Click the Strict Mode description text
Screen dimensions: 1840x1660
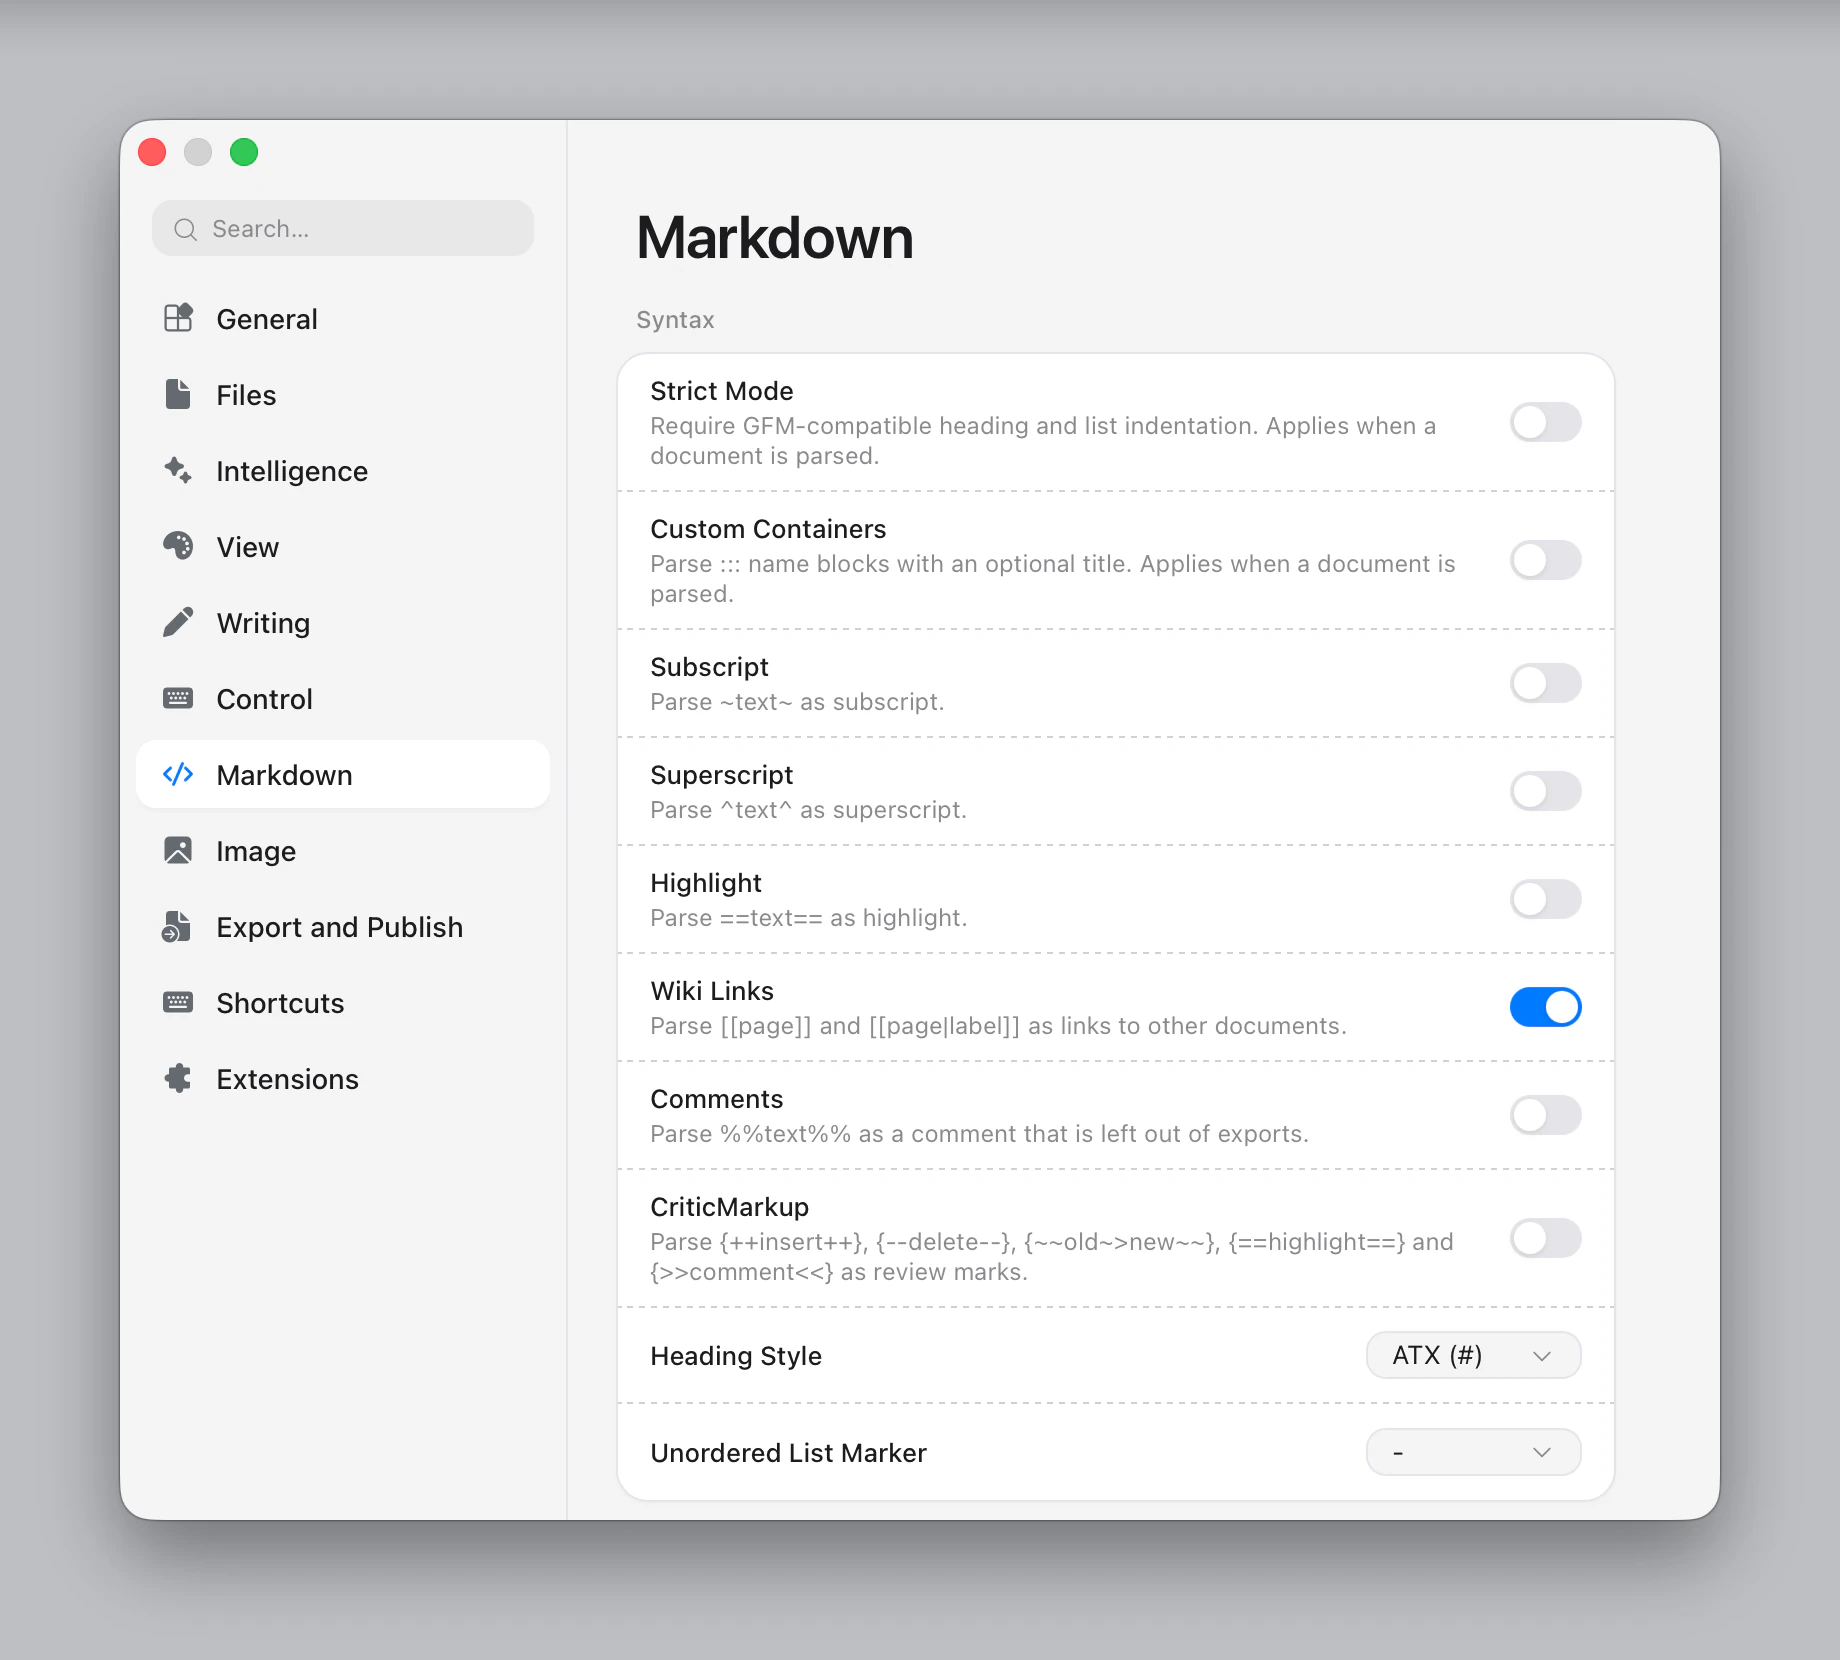click(1043, 441)
